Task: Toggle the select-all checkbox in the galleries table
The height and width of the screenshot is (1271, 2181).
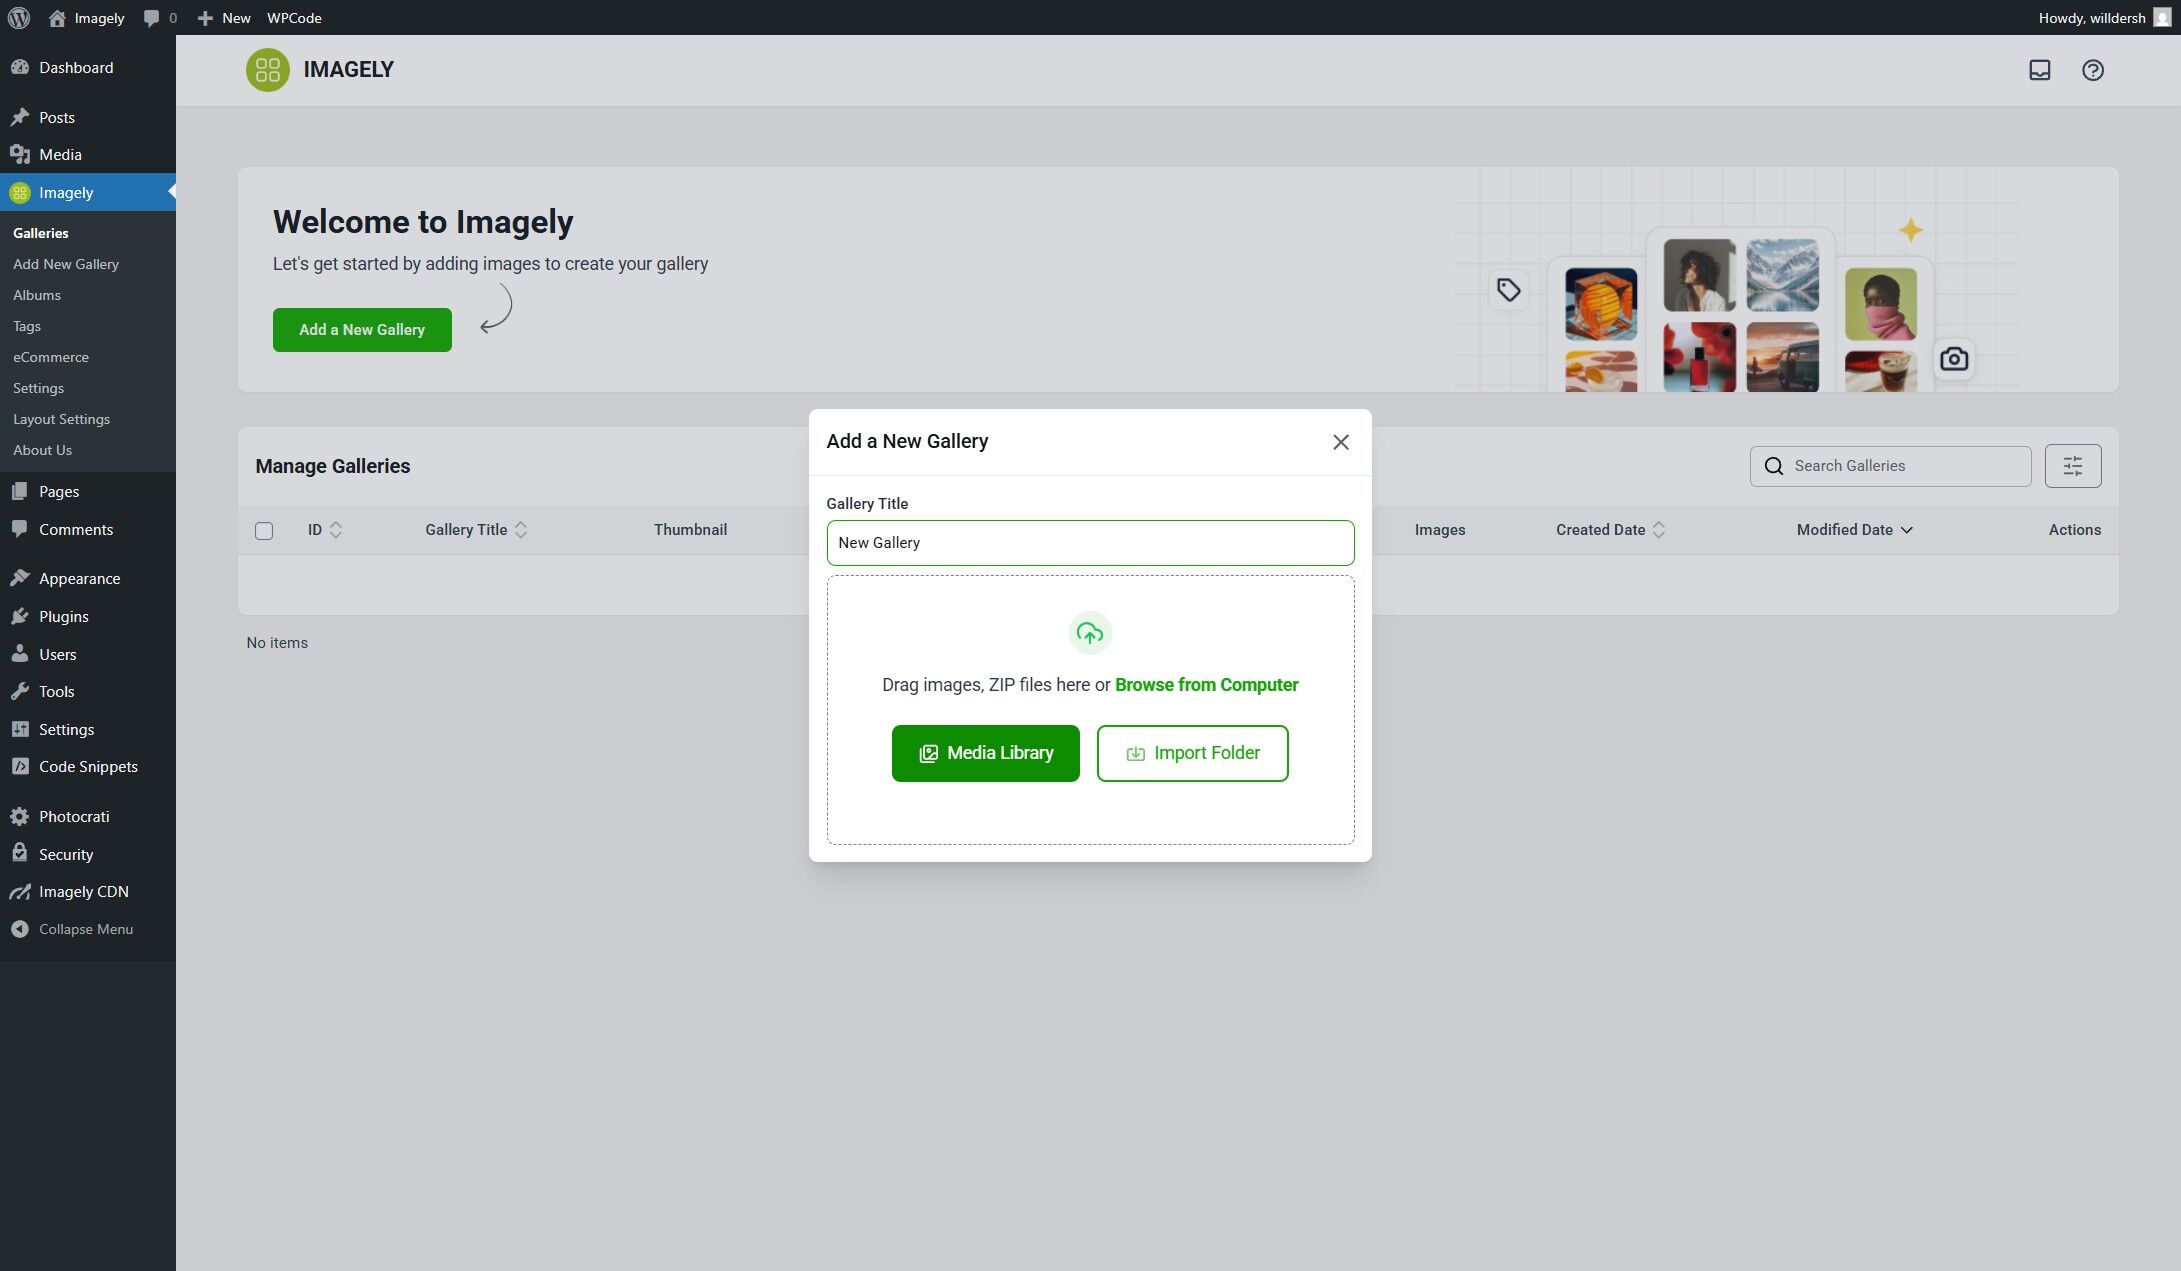Action: [x=264, y=530]
